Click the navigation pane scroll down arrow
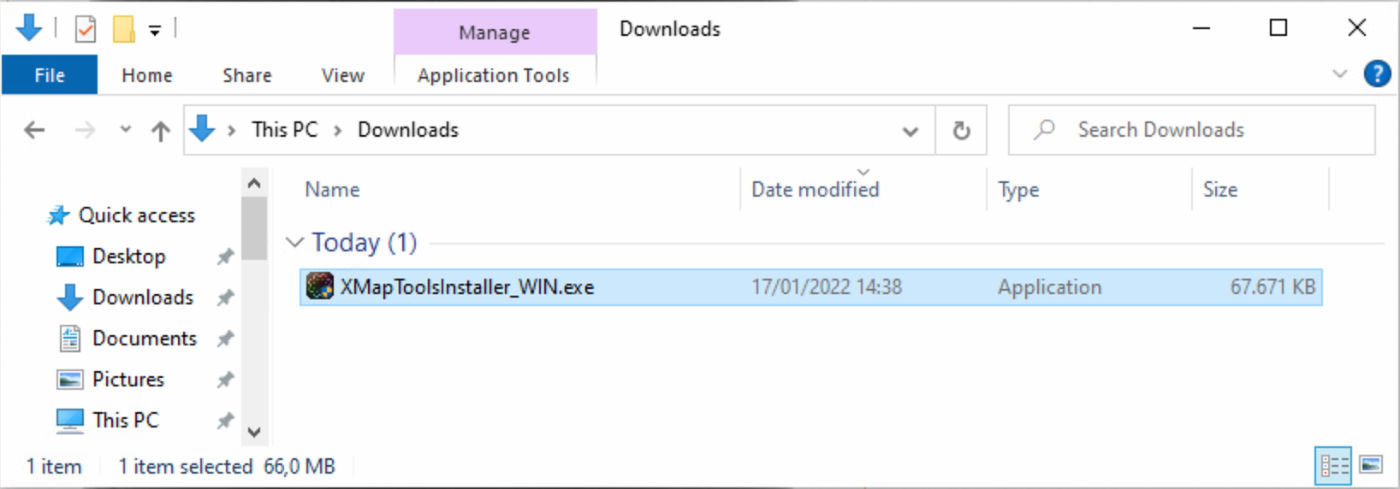Image resolution: width=1400 pixels, height=489 pixels. pyautogui.click(x=254, y=433)
